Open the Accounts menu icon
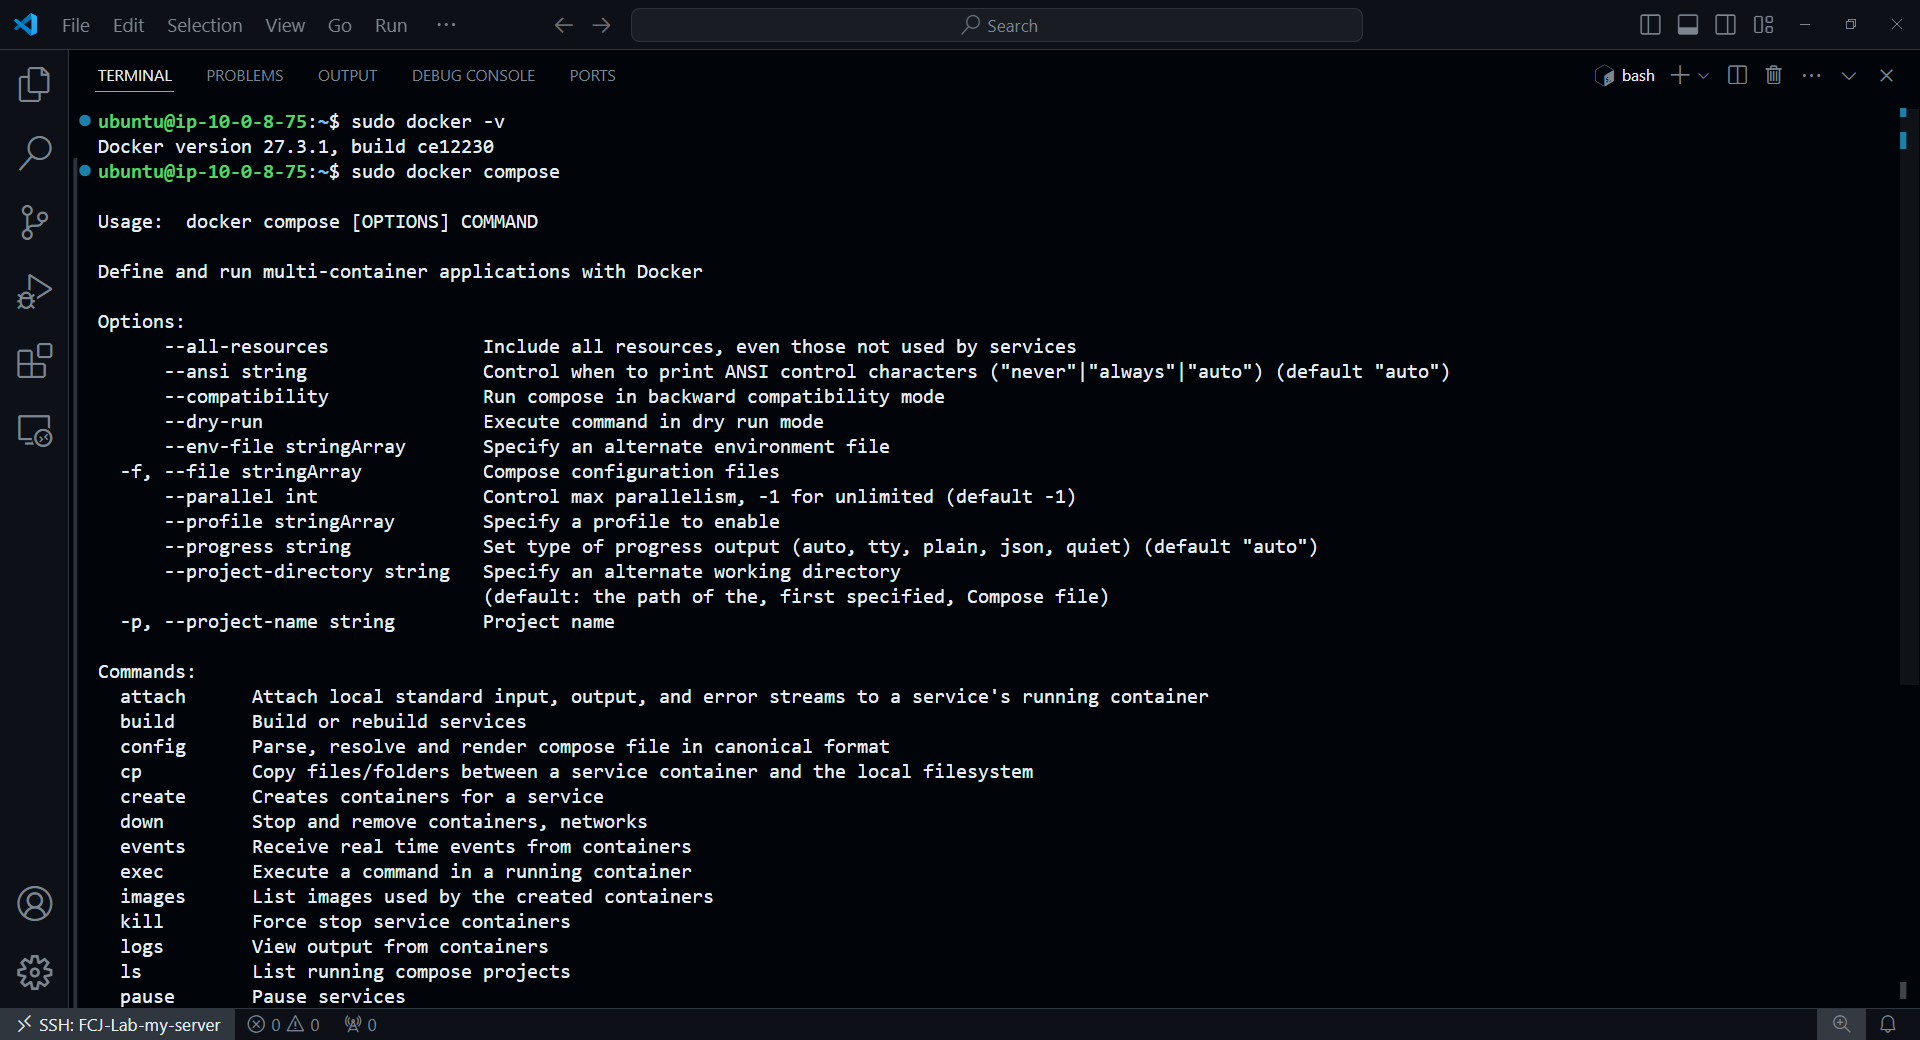The height and width of the screenshot is (1040, 1920). [x=35, y=903]
